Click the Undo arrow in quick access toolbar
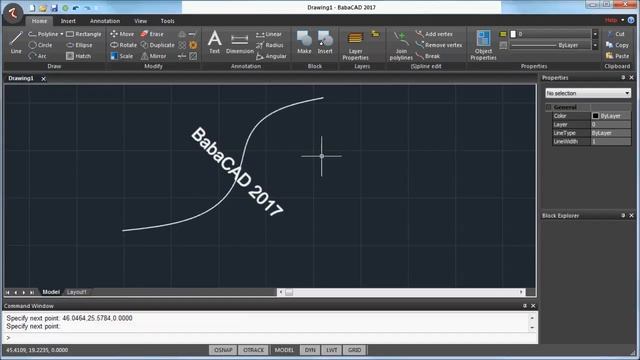640x360 pixels. pyautogui.click(x=76, y=8)
